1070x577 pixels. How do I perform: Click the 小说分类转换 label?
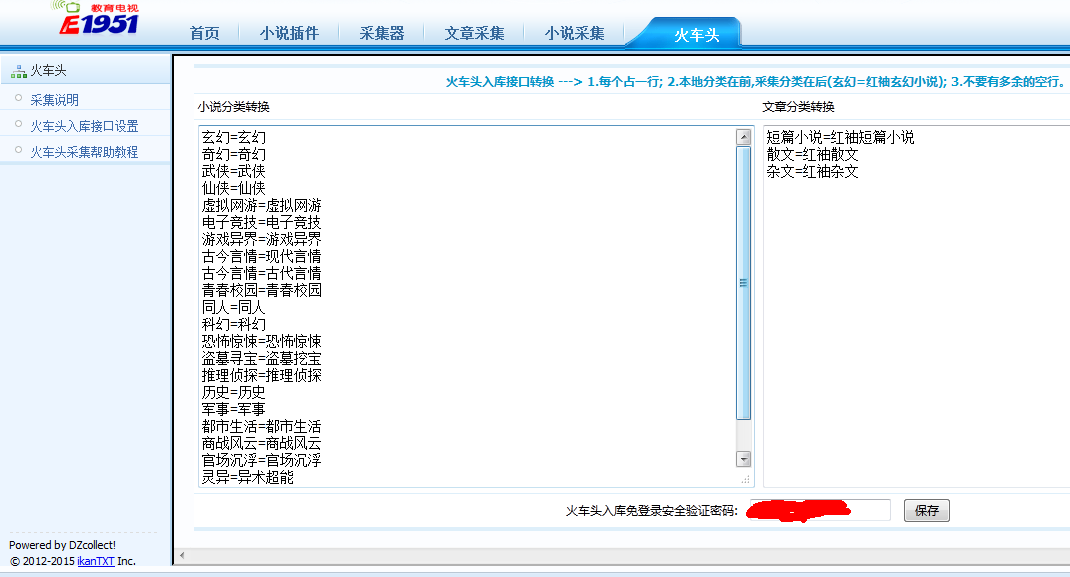[x=233, y=107]
